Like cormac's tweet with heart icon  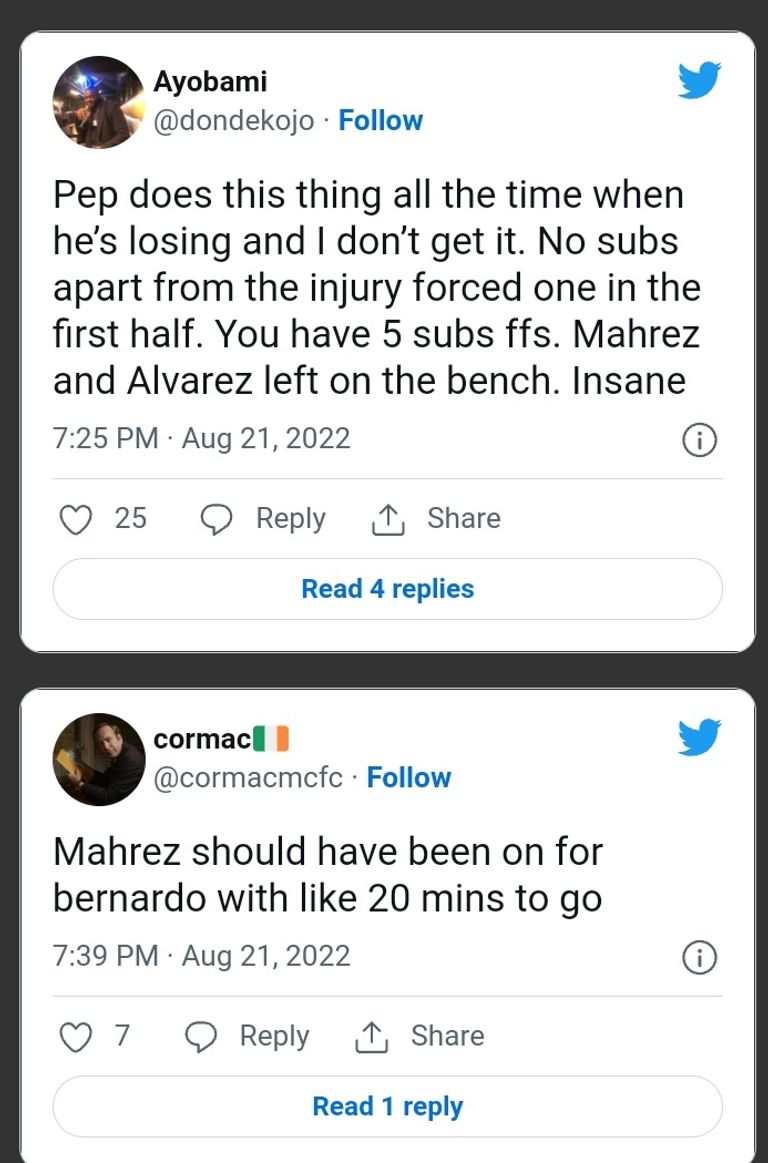76,1036
